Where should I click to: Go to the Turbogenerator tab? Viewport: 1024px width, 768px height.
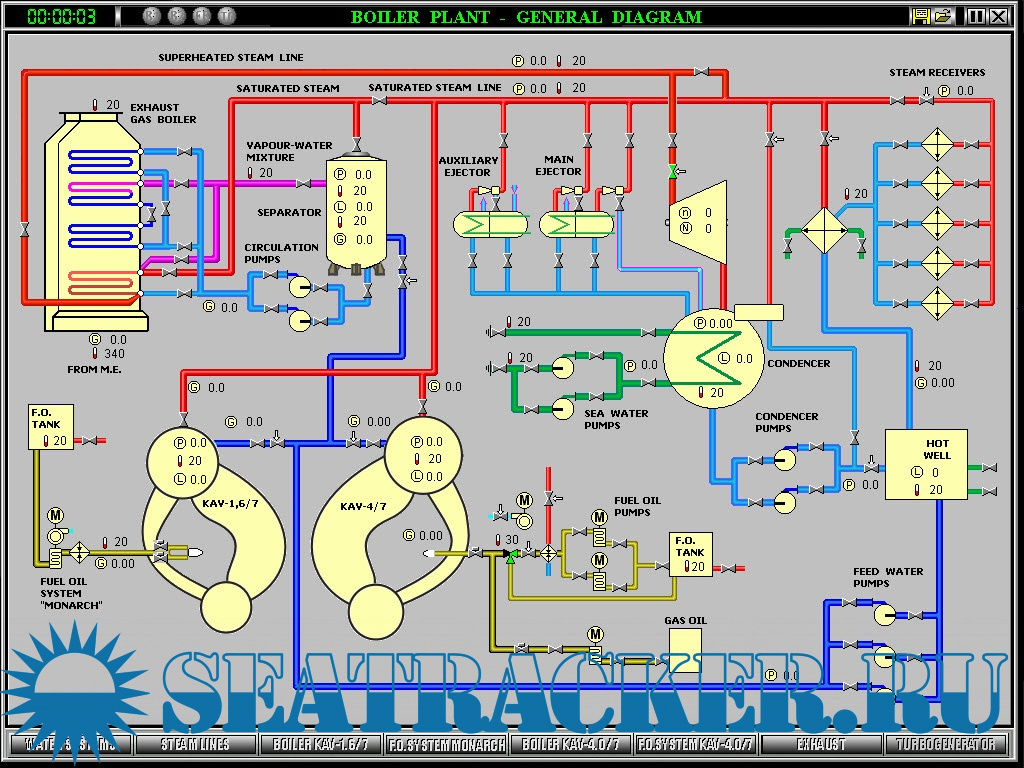coord(945,744)
